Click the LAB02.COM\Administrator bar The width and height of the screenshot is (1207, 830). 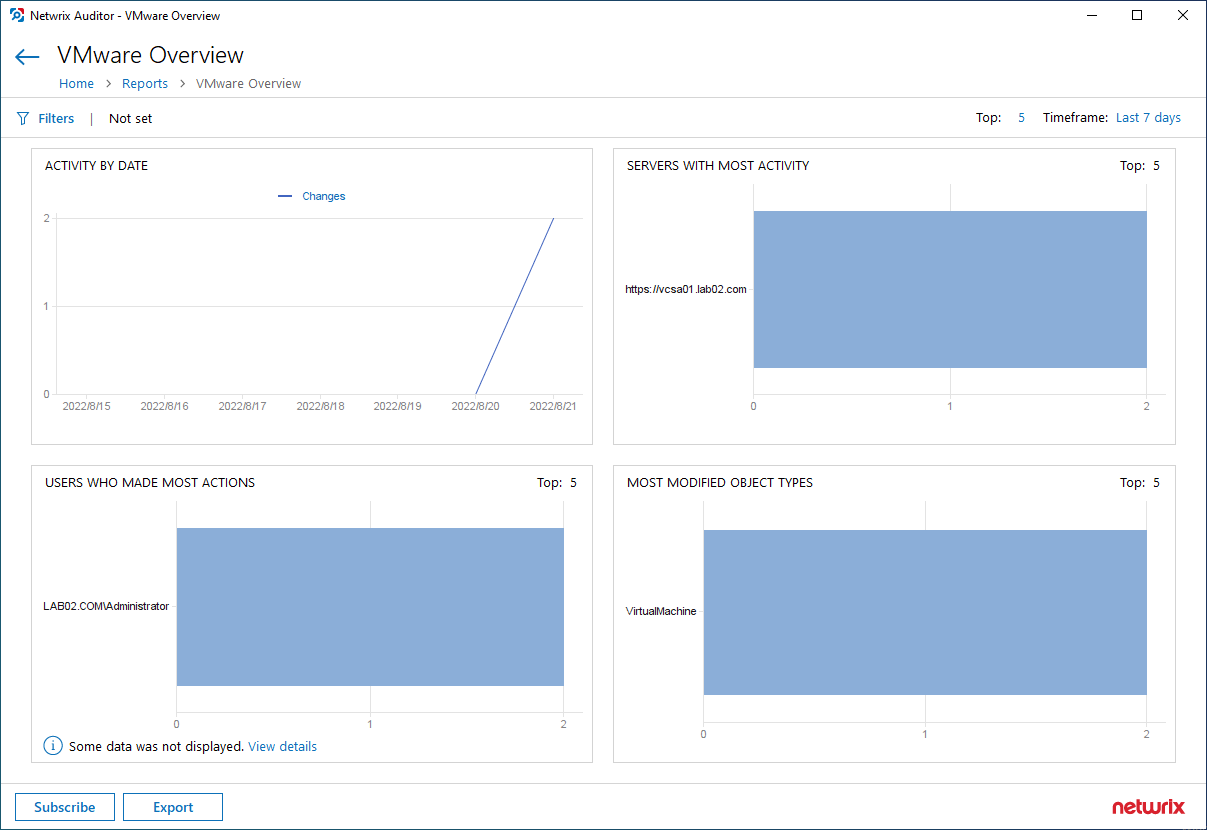370,607
